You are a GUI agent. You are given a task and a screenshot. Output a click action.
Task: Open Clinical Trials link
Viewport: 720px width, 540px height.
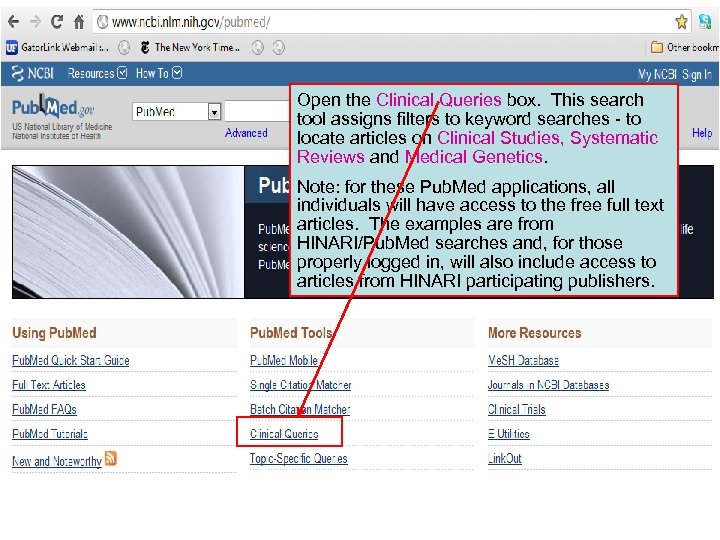517,409
